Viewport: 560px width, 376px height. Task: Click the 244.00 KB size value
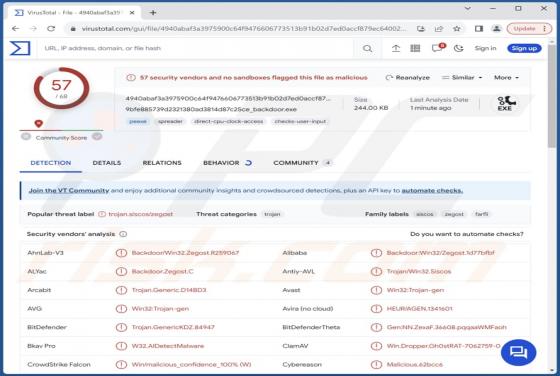[x=371, y=108]
